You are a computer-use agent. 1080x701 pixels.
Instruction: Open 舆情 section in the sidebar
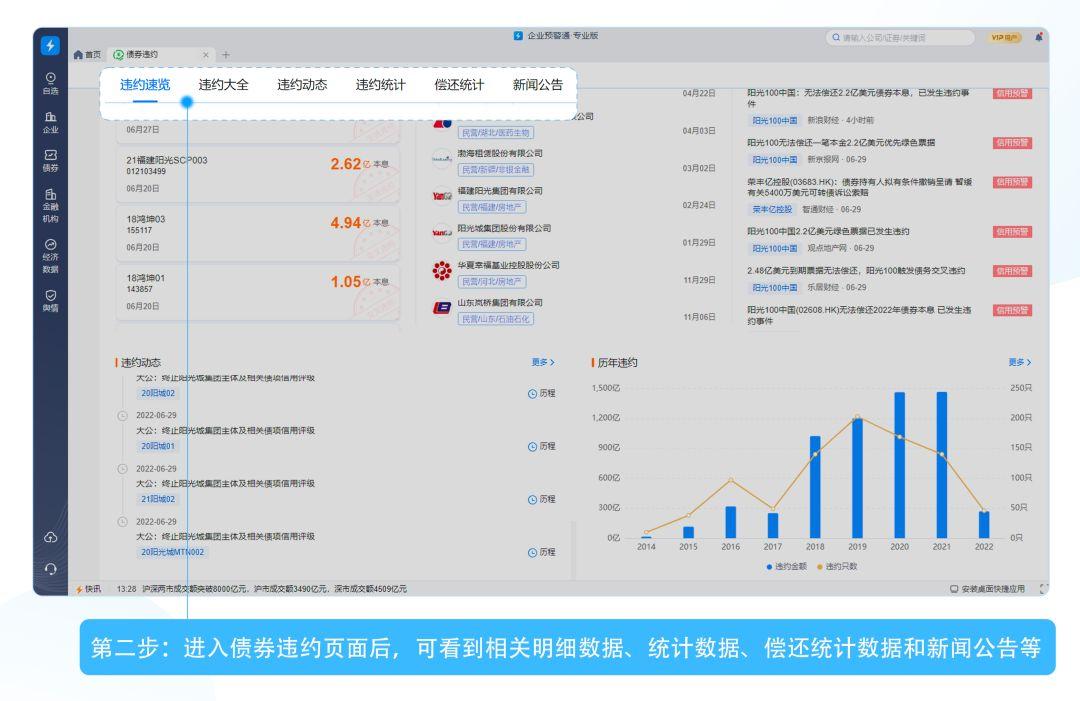[x=50, y=301]
